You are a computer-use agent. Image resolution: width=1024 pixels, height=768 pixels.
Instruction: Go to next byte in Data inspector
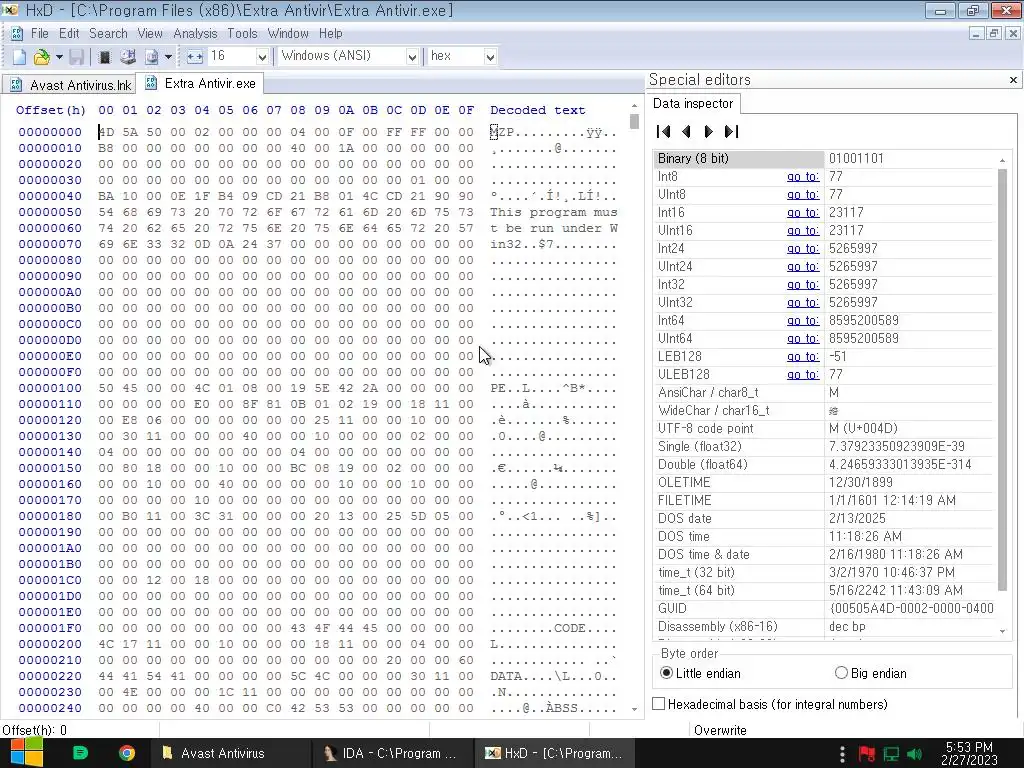tap(709, 131)
